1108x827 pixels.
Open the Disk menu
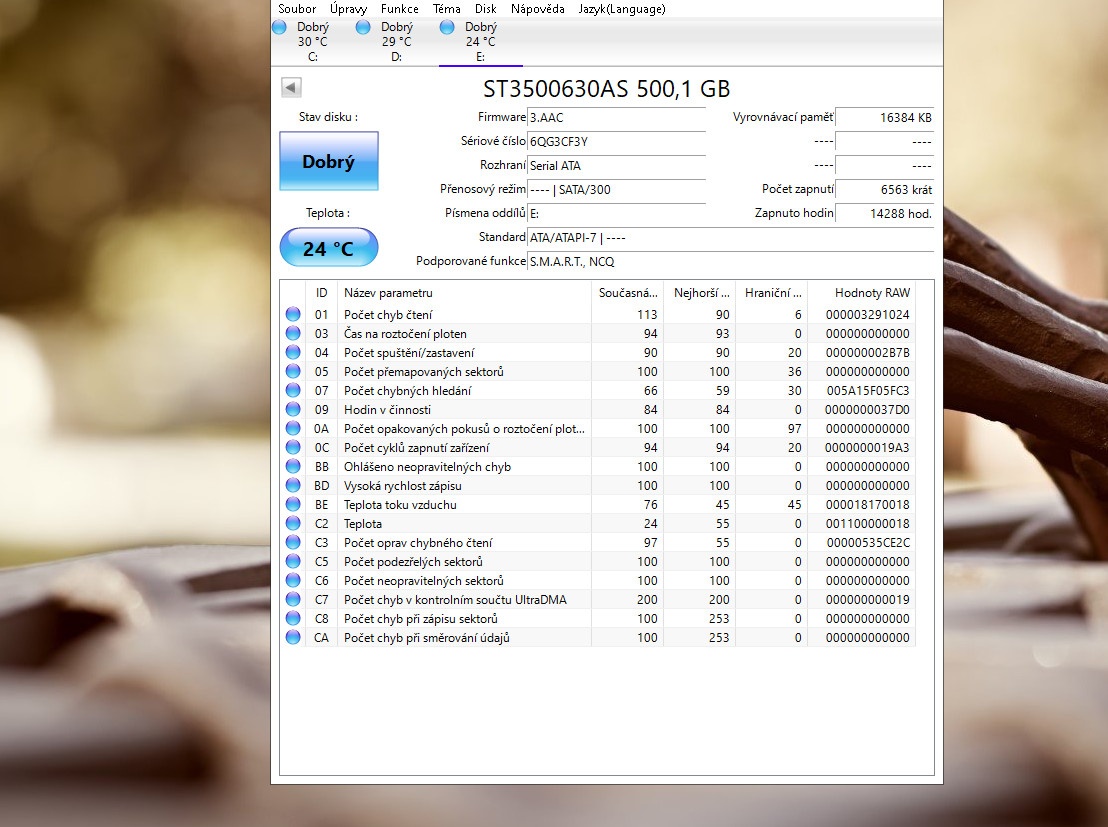pyautogui.click(x=485, y=8)
